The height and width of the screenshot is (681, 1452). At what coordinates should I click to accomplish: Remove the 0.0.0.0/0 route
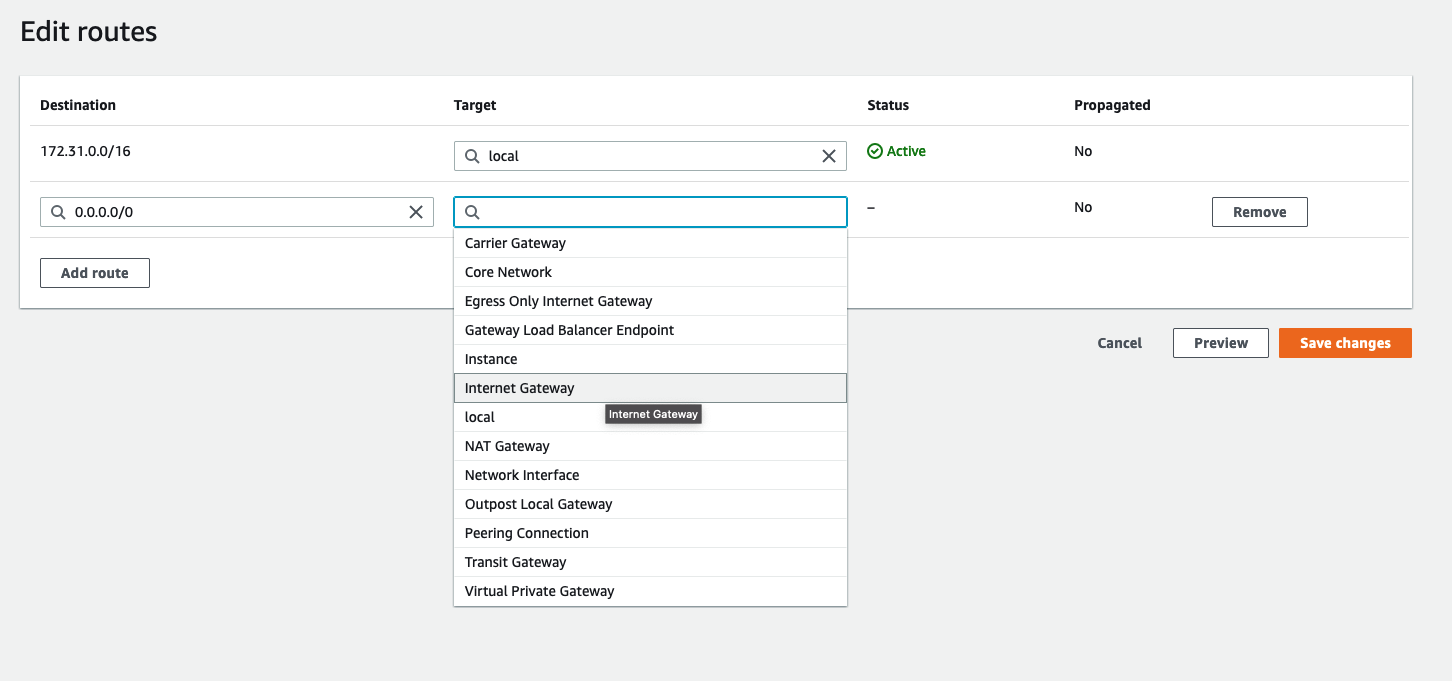click(x=1259, y=212)
